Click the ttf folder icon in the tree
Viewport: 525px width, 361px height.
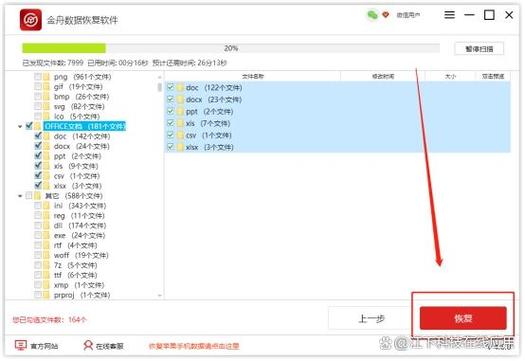pos(46,275)
